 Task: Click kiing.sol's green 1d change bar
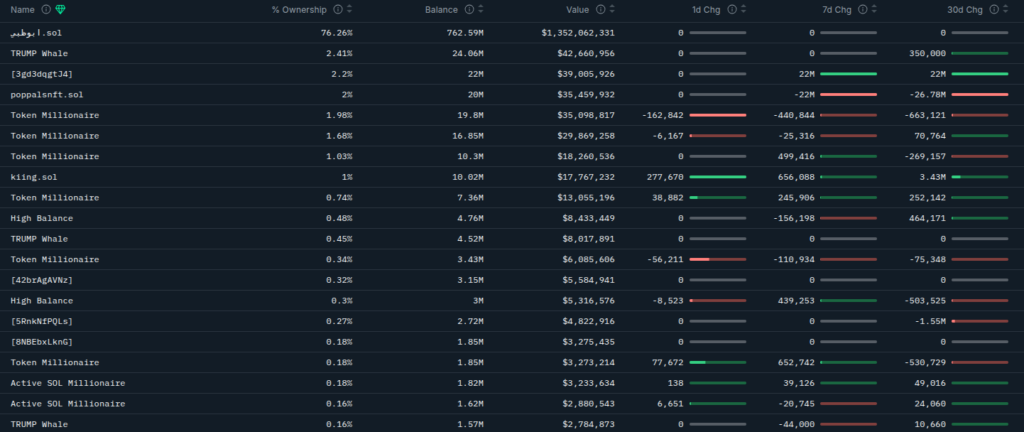pyautogui.click(x=718, y=177)
